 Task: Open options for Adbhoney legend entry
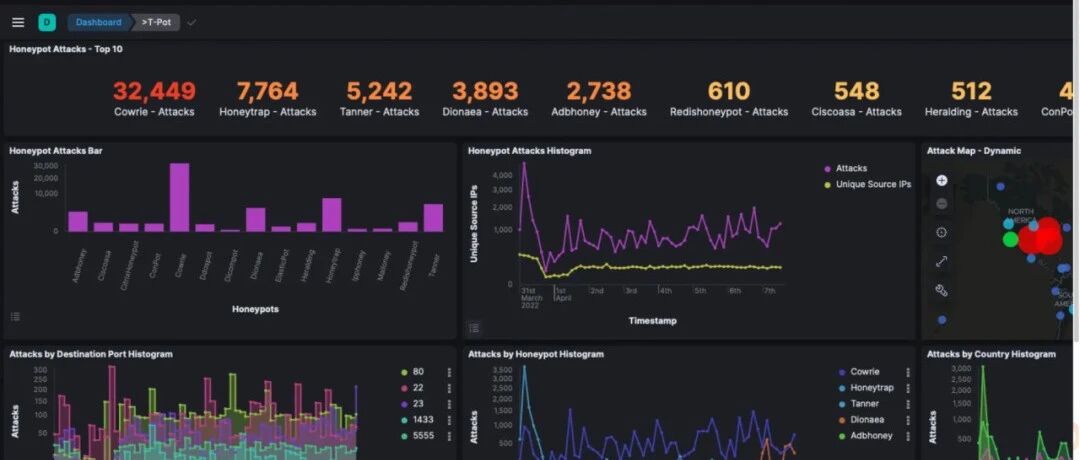pyautogui.click(x=908, y=435)
